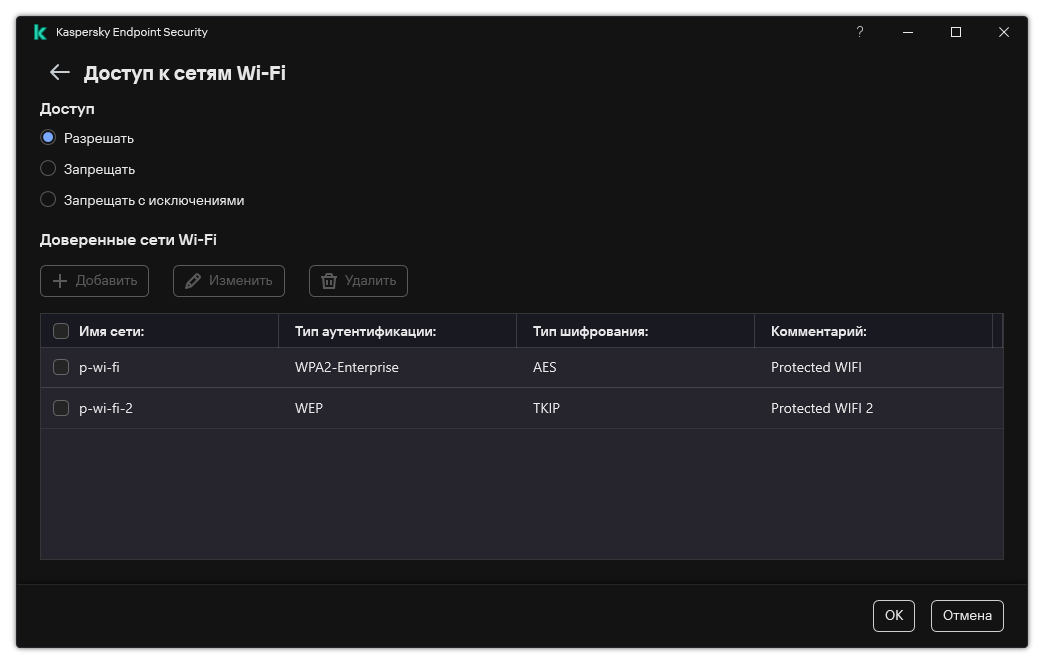Minimize the Kaspersky Endpoint Security window
1044x664 pixels.
[908, 32]
